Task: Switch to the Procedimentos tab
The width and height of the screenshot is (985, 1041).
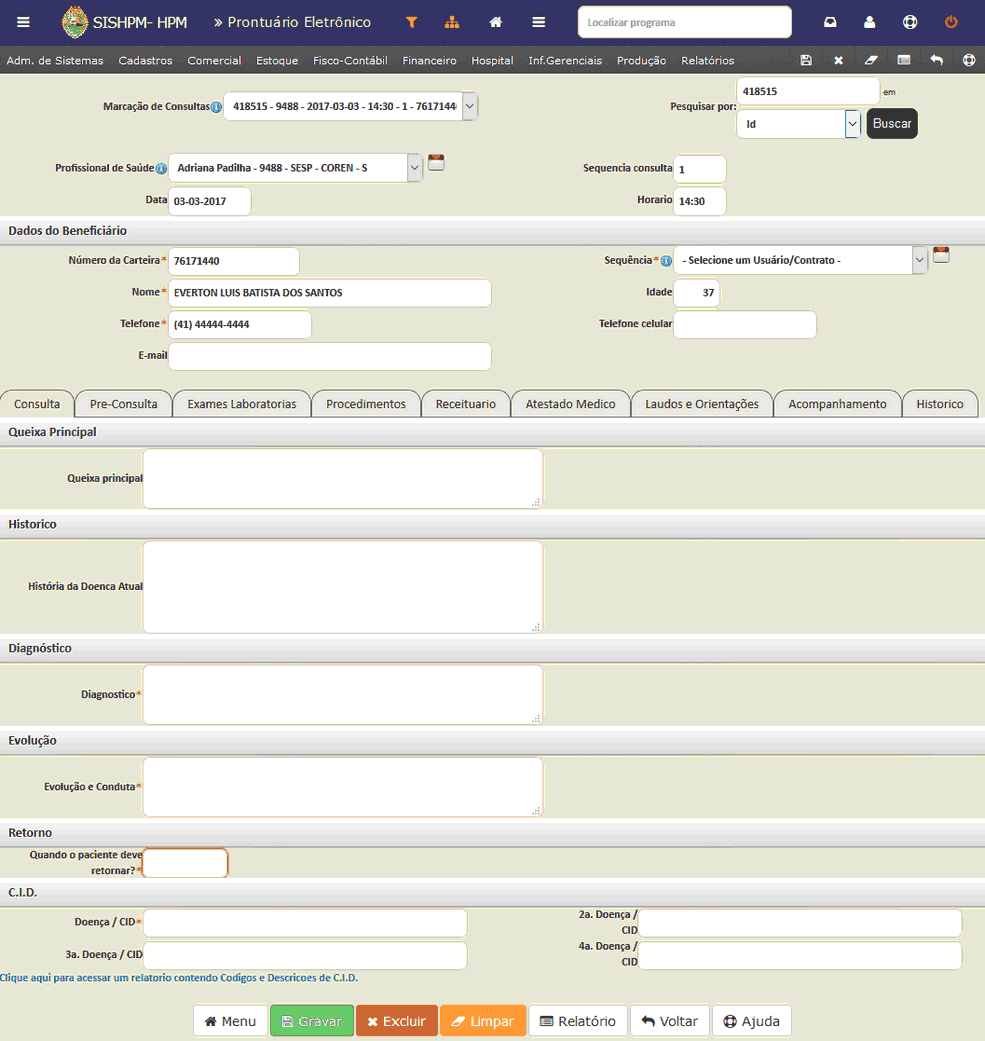Action: (366, 404)
